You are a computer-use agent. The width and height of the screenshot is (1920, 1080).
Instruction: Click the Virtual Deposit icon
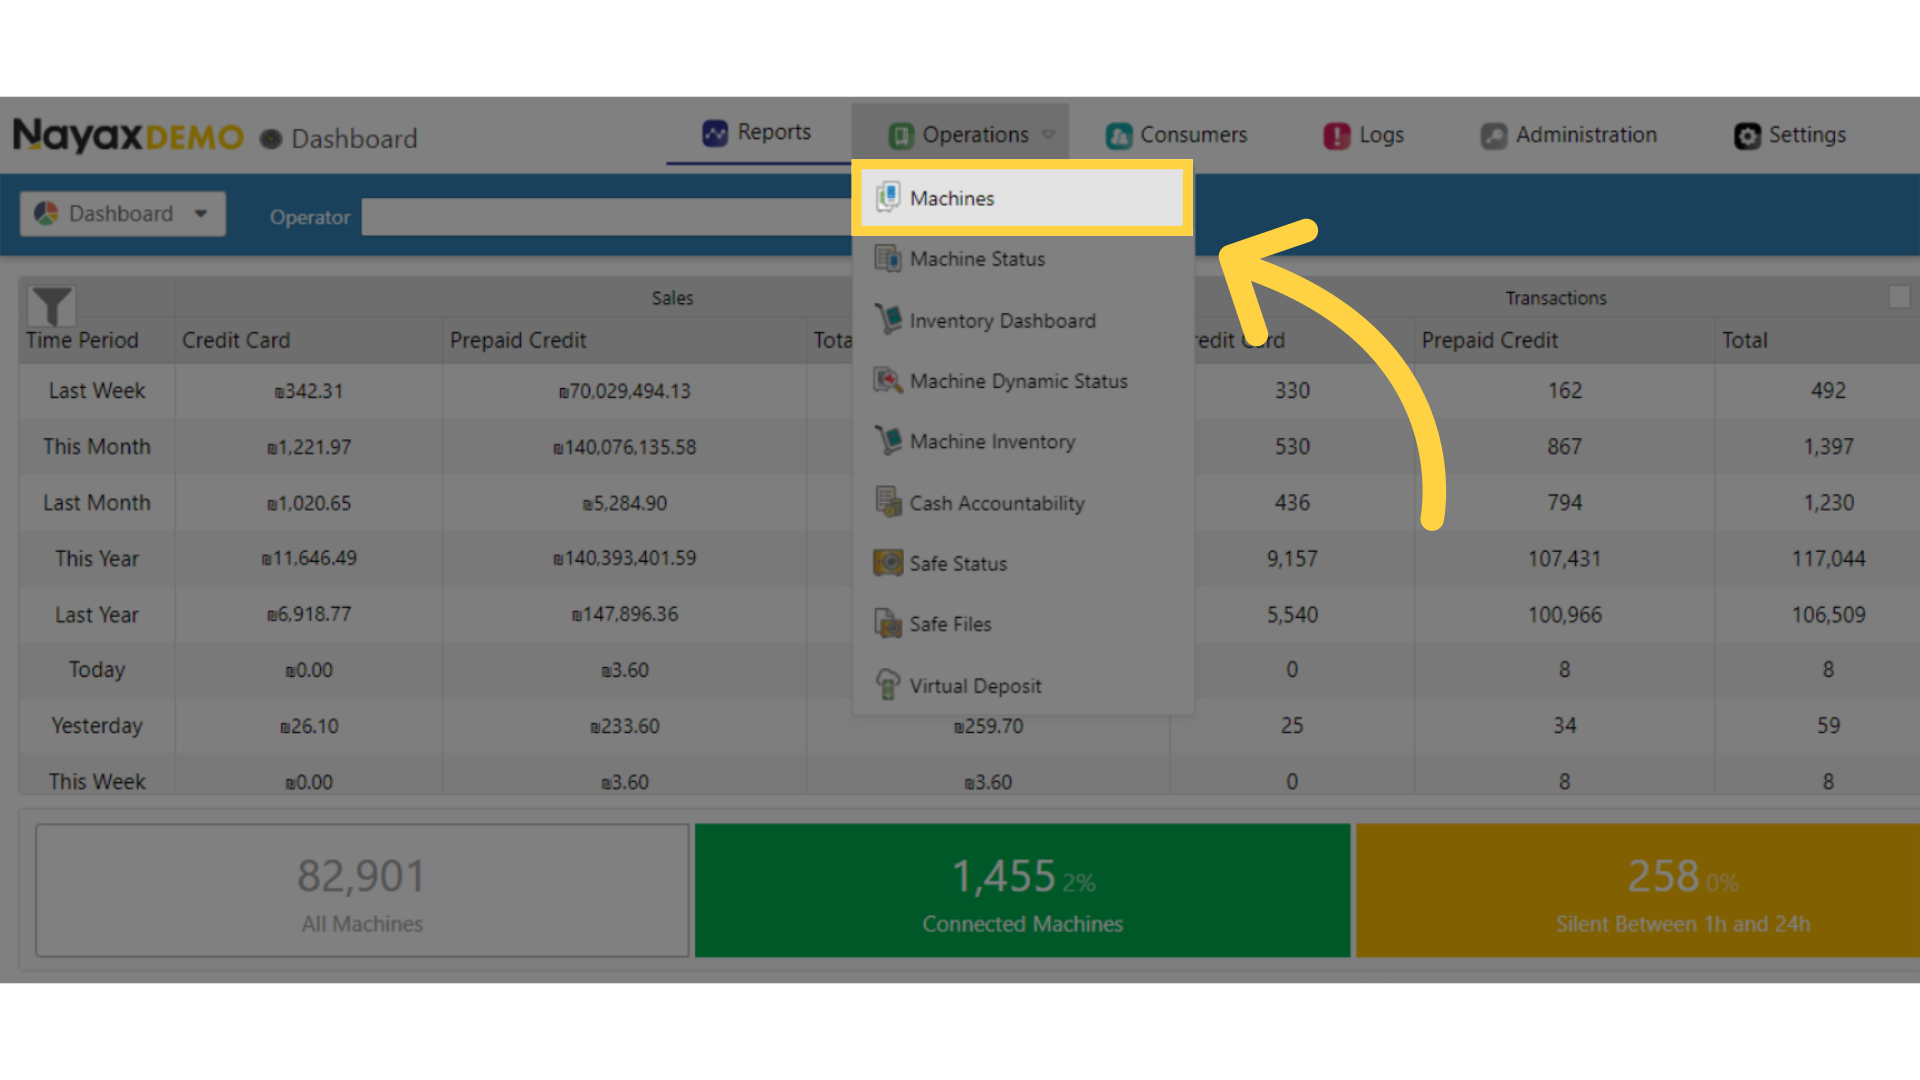(887, 685)
